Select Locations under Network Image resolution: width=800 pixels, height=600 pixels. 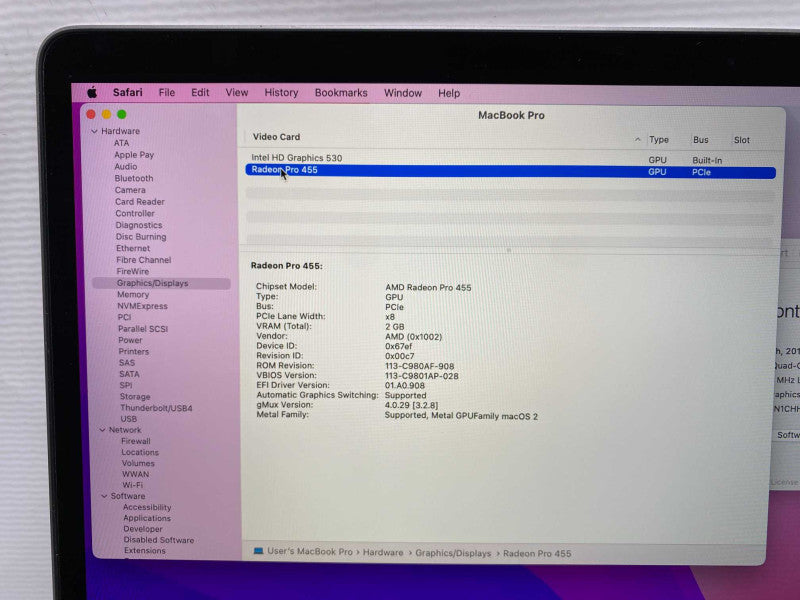140,452
